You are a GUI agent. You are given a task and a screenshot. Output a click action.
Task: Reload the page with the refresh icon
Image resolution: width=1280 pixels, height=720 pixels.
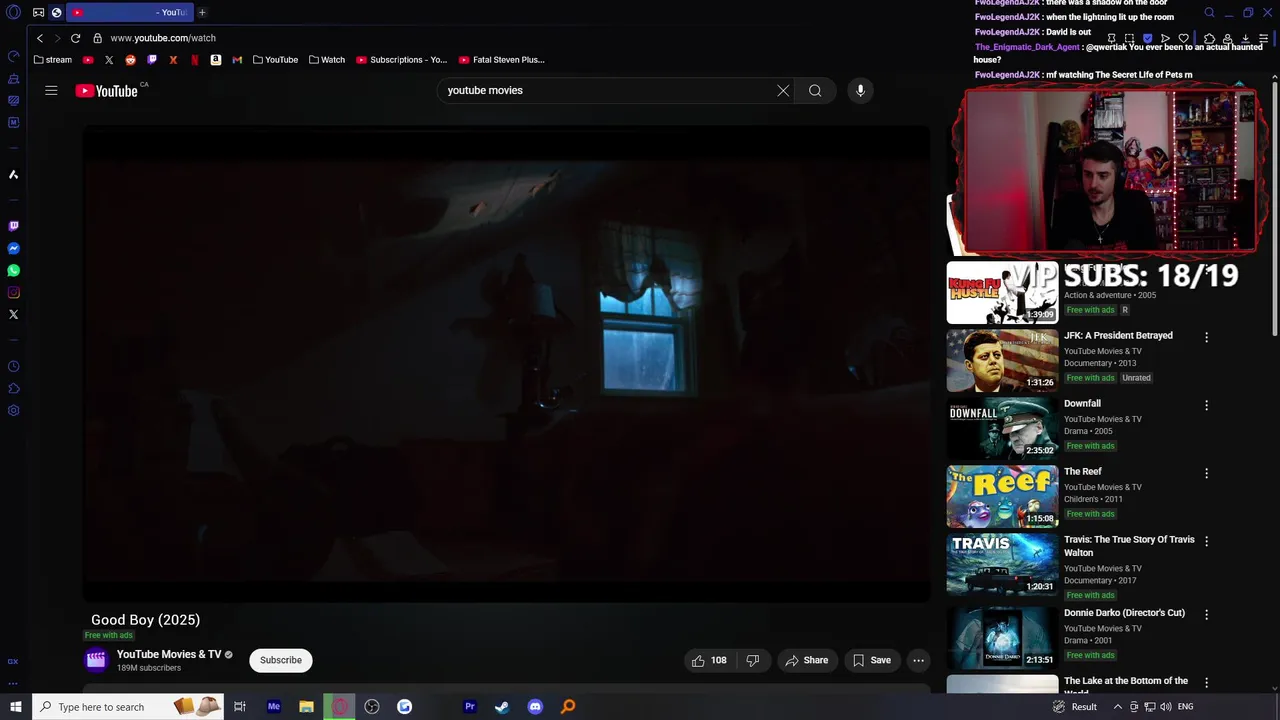pyautogui.click(x=75, y=38)
